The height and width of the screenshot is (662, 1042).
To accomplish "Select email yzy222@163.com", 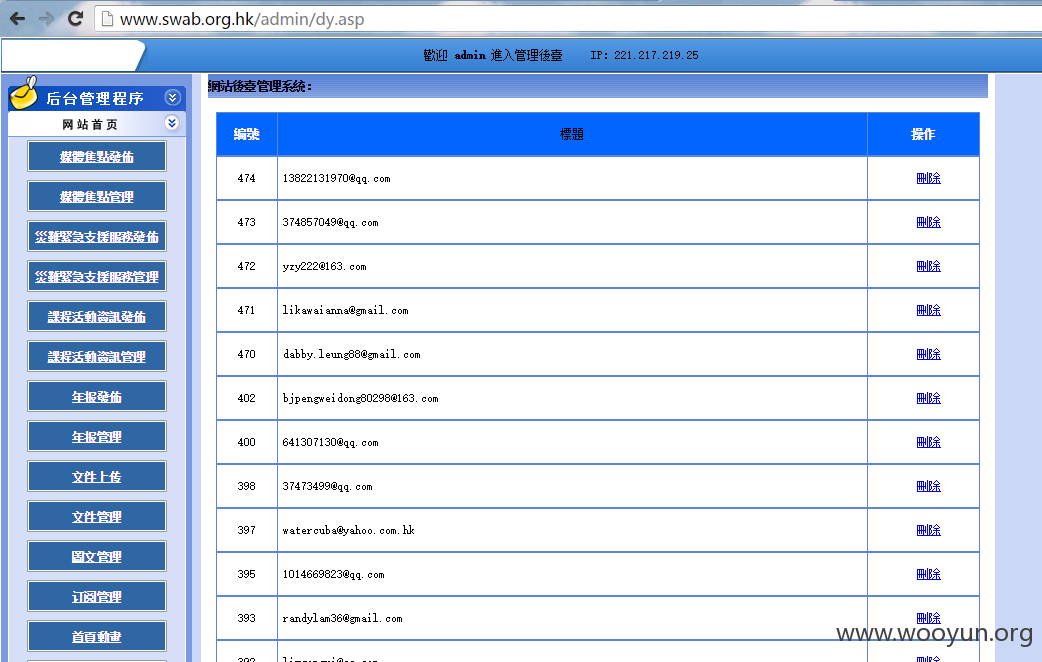I will click(x=324, y=266).
